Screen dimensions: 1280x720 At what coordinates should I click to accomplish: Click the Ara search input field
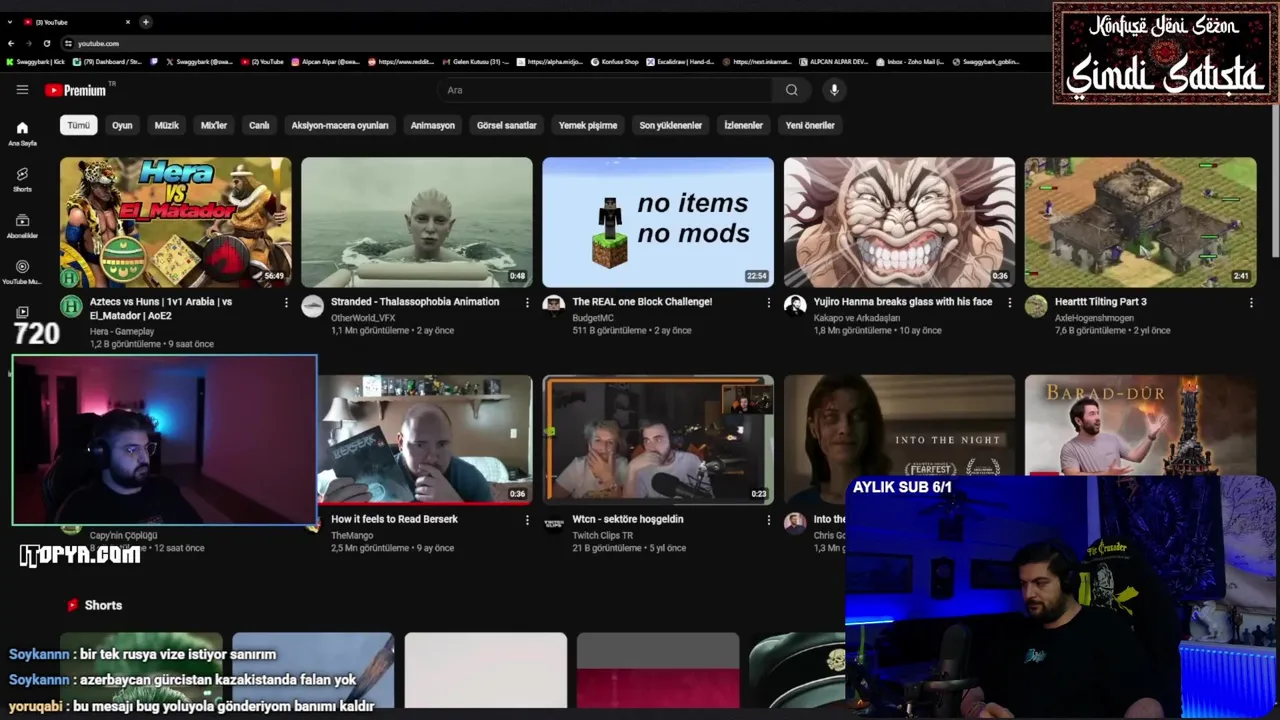pyautogui.click(x=605, y=90)
